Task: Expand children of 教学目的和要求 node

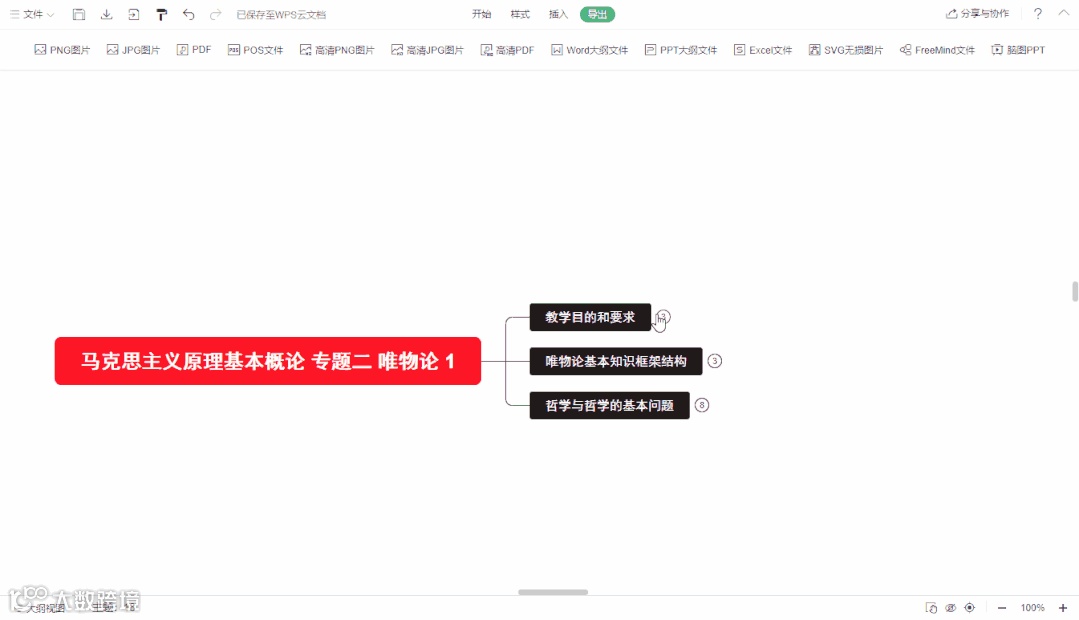Action: click(663, 317)
